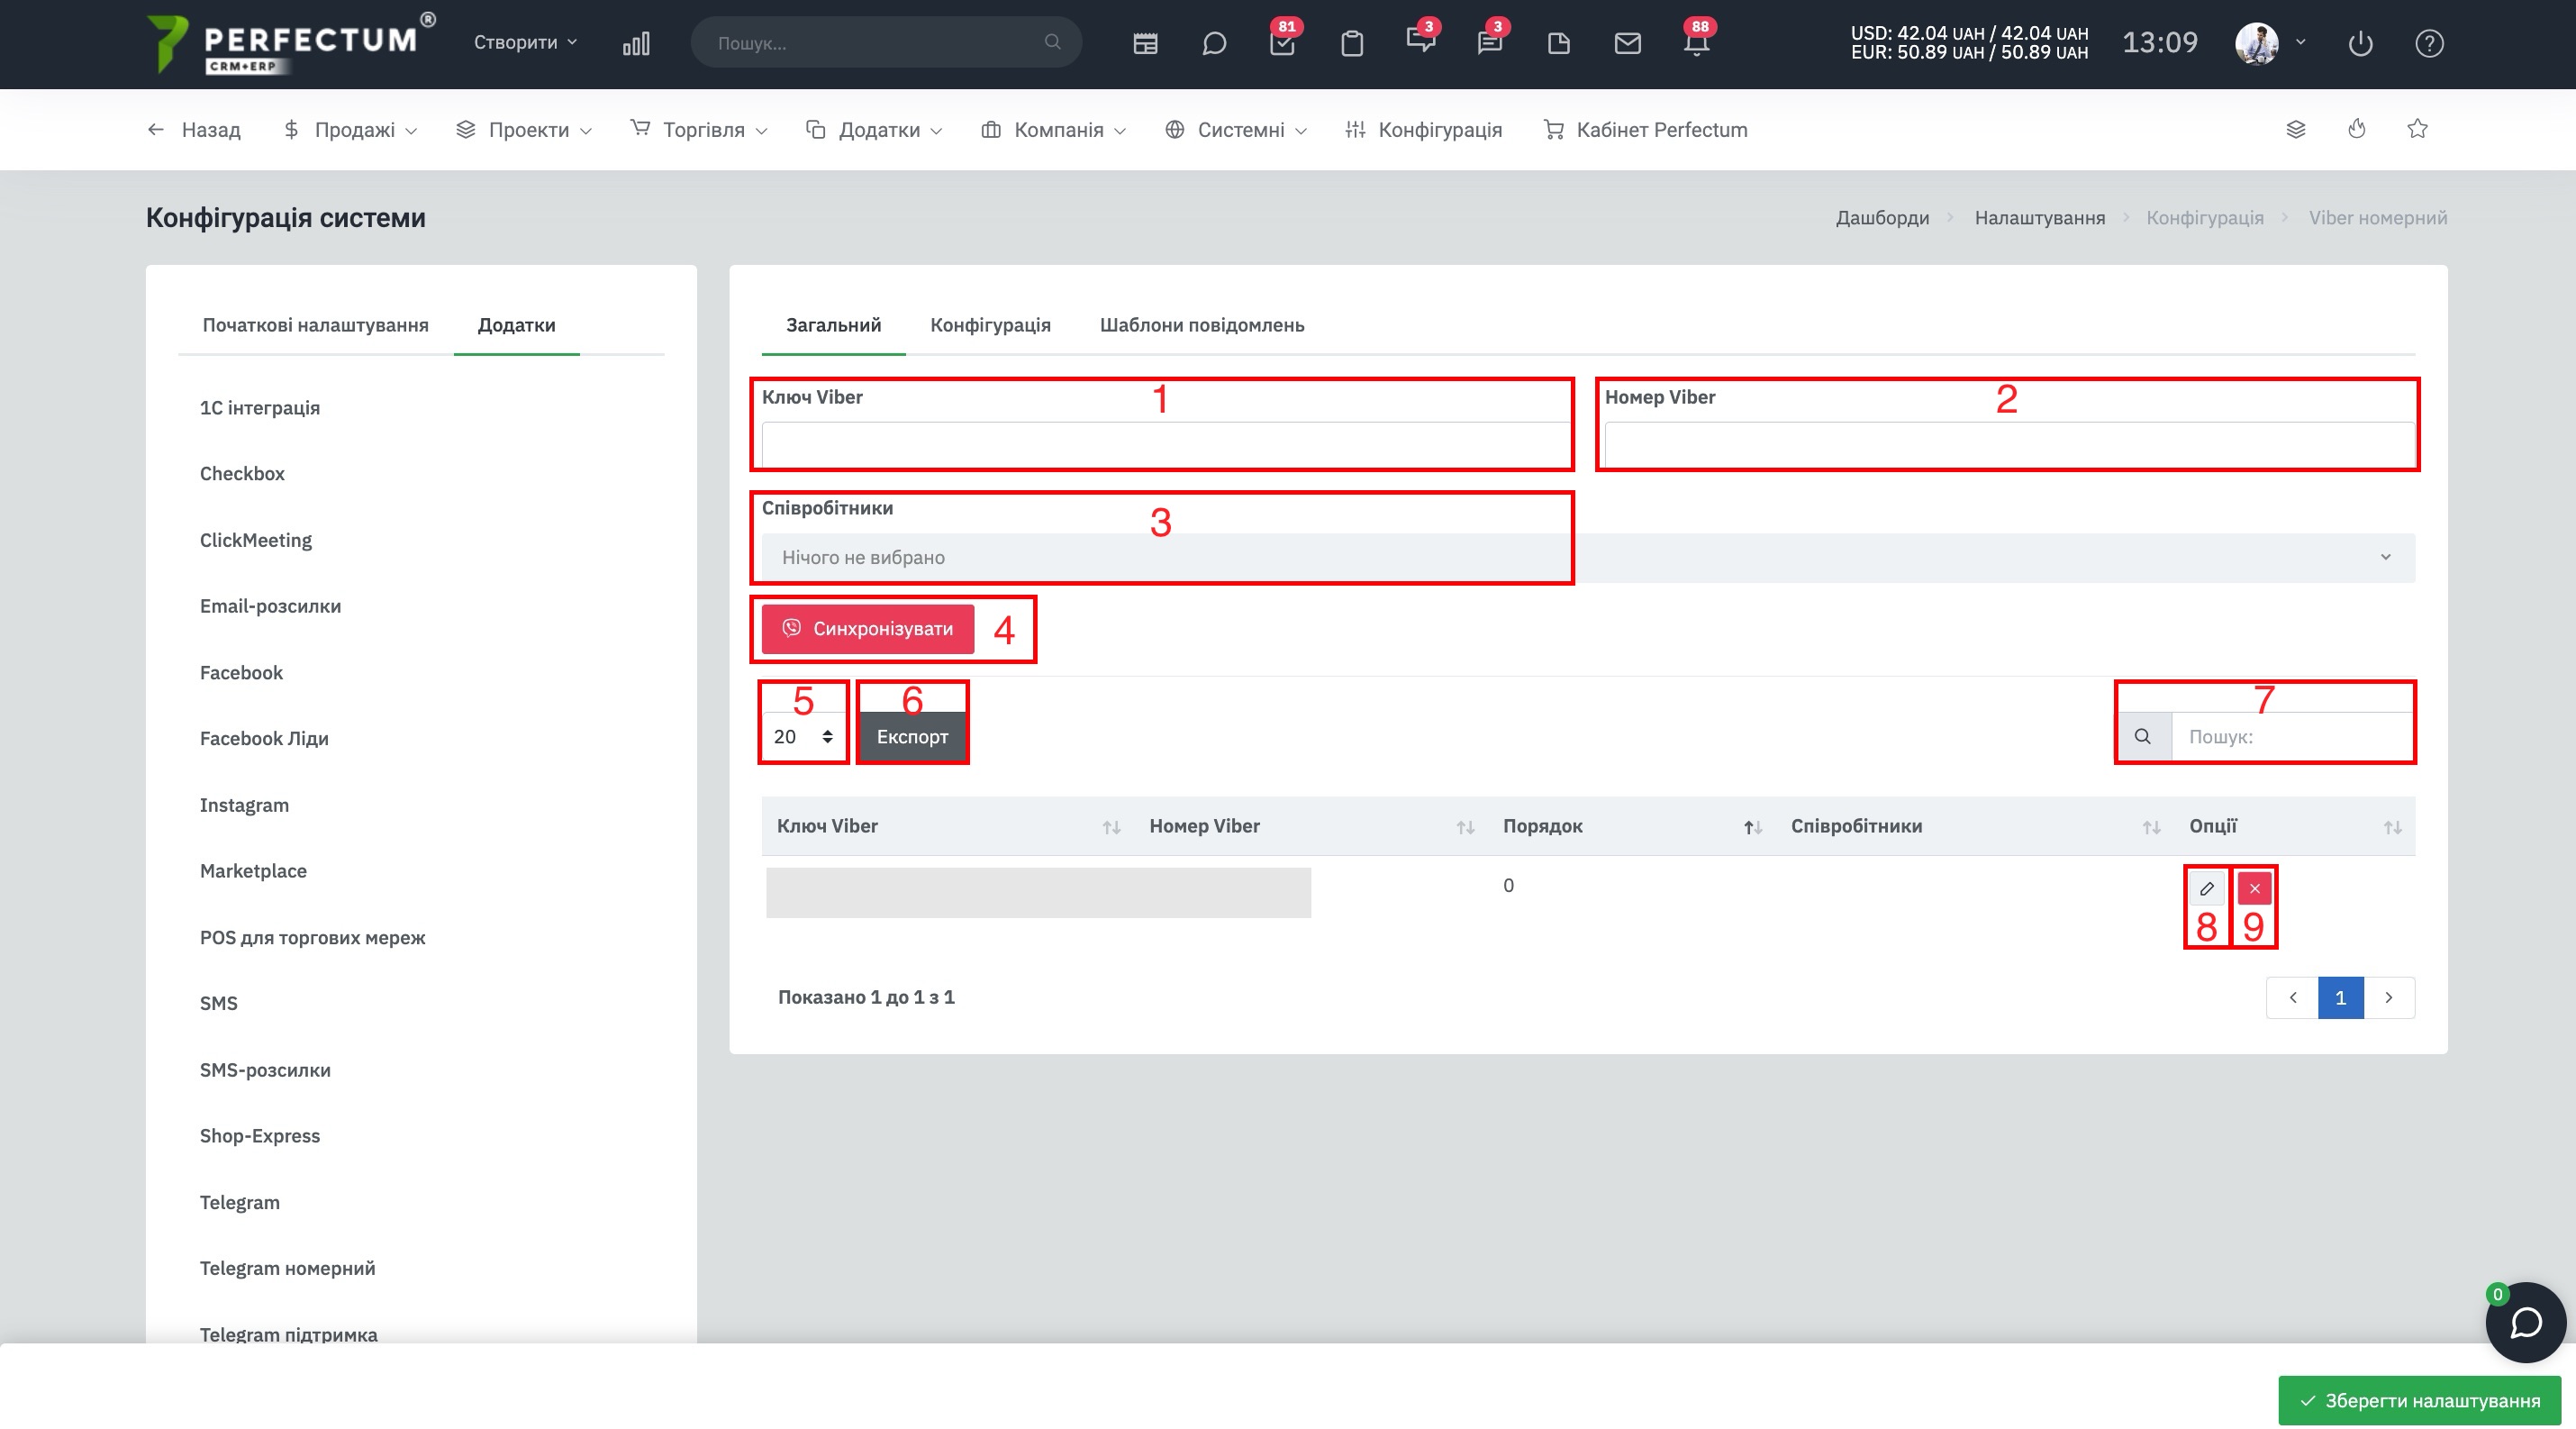Click the Синхронізувати button

pos(867,628)
